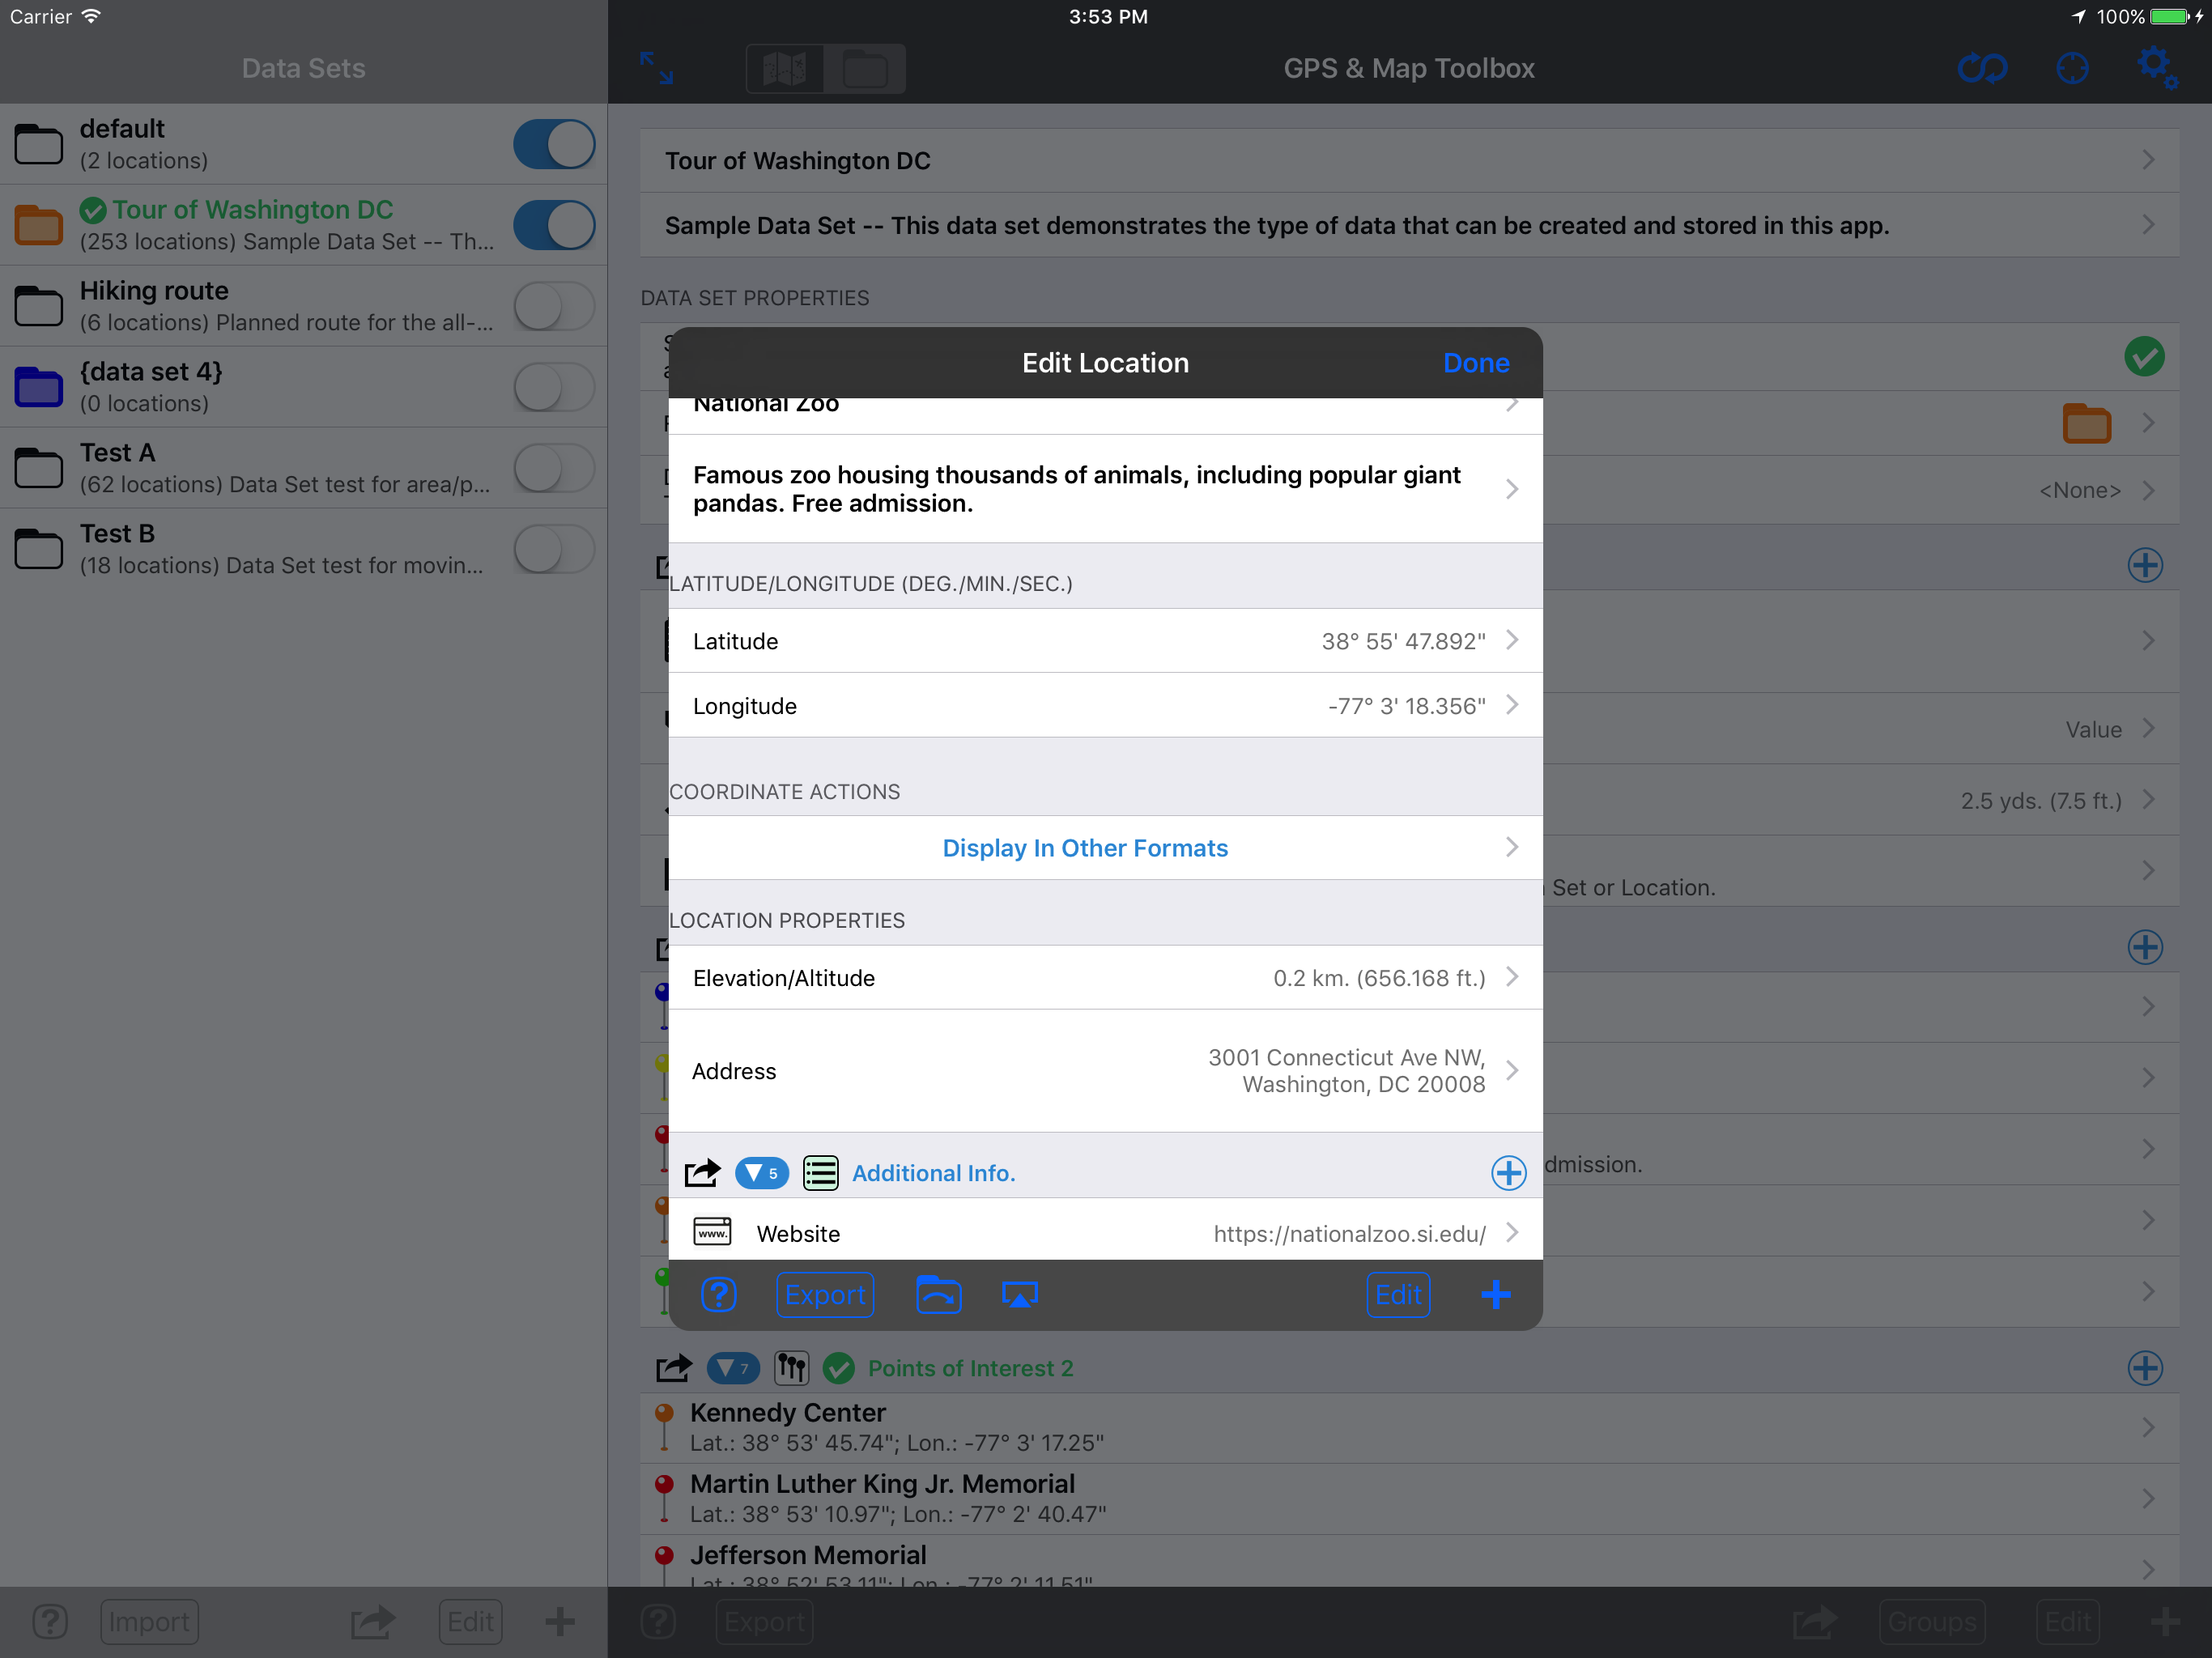Open the Kennedy Center row chevron
Viewport: 2212px width, 1658px height.
coord(2148,1427)
